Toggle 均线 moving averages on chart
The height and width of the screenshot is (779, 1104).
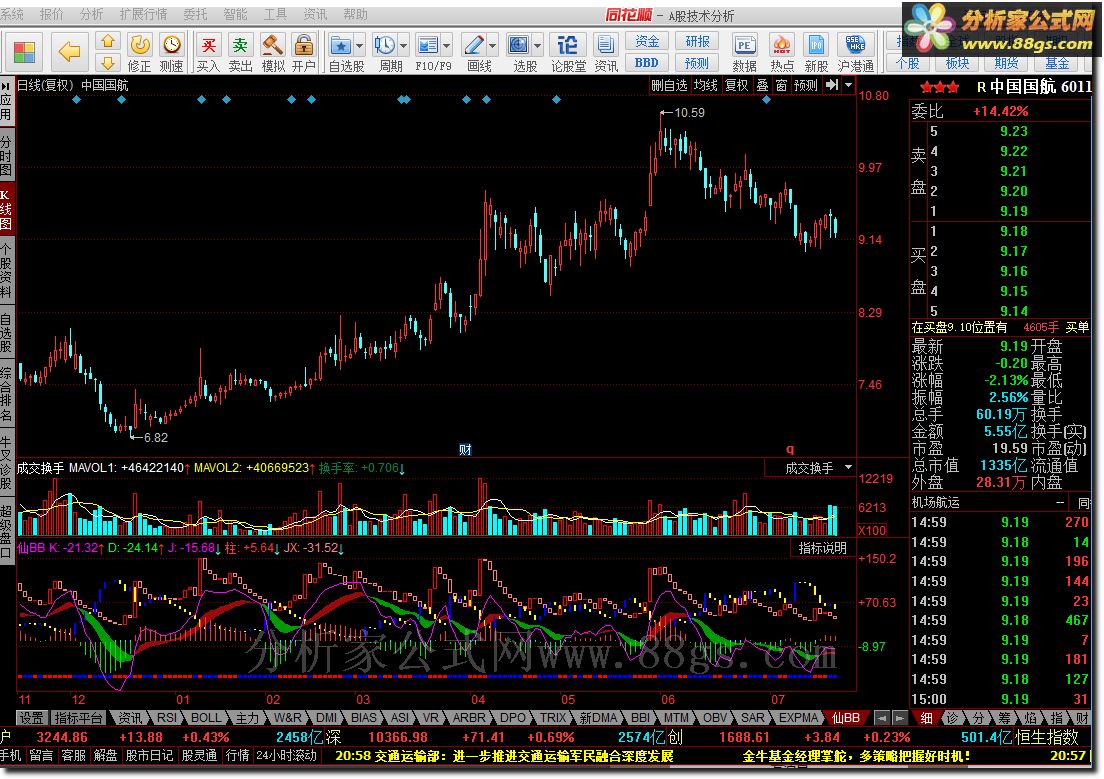705,85
